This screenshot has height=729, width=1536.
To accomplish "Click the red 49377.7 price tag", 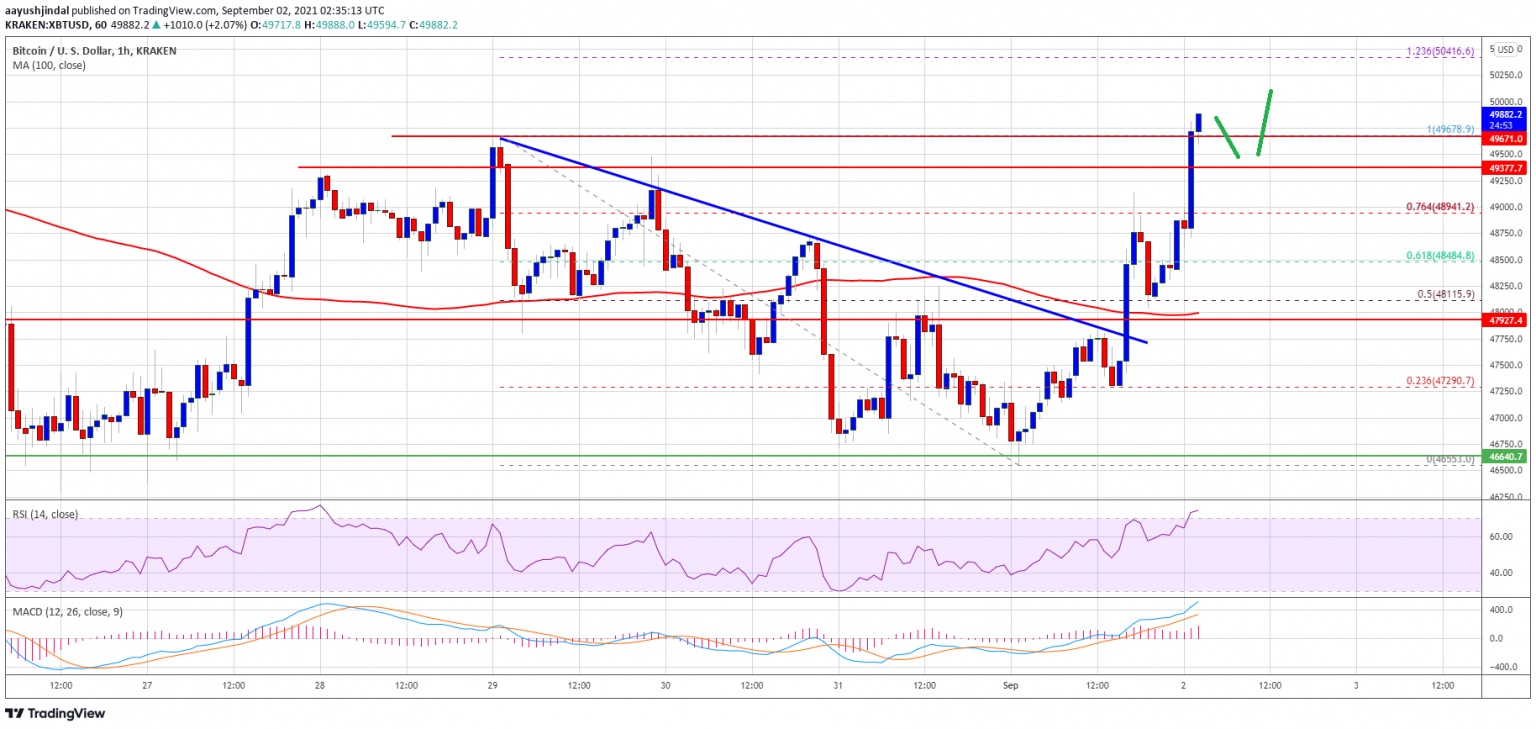I will click(1503, 169).
